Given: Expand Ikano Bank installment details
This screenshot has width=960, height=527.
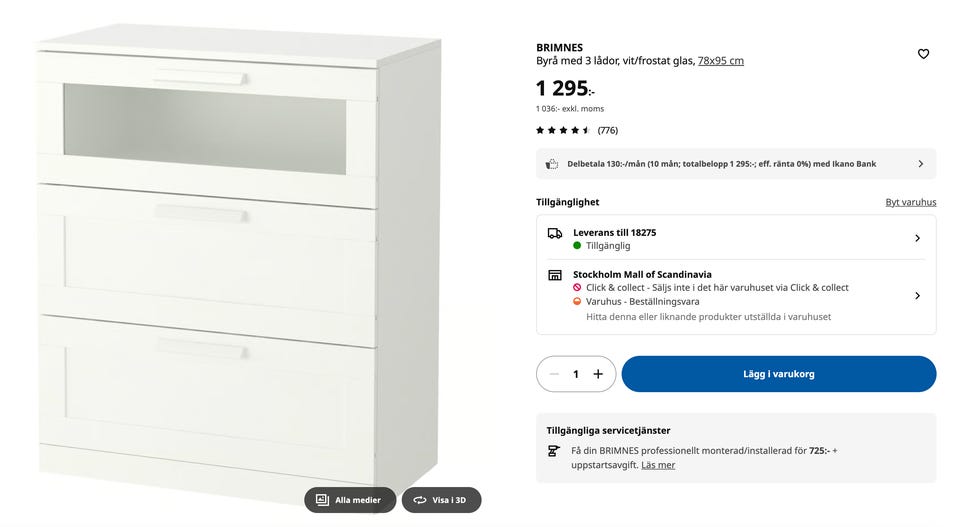Looking at the screenshot, I should coord(920,164).
